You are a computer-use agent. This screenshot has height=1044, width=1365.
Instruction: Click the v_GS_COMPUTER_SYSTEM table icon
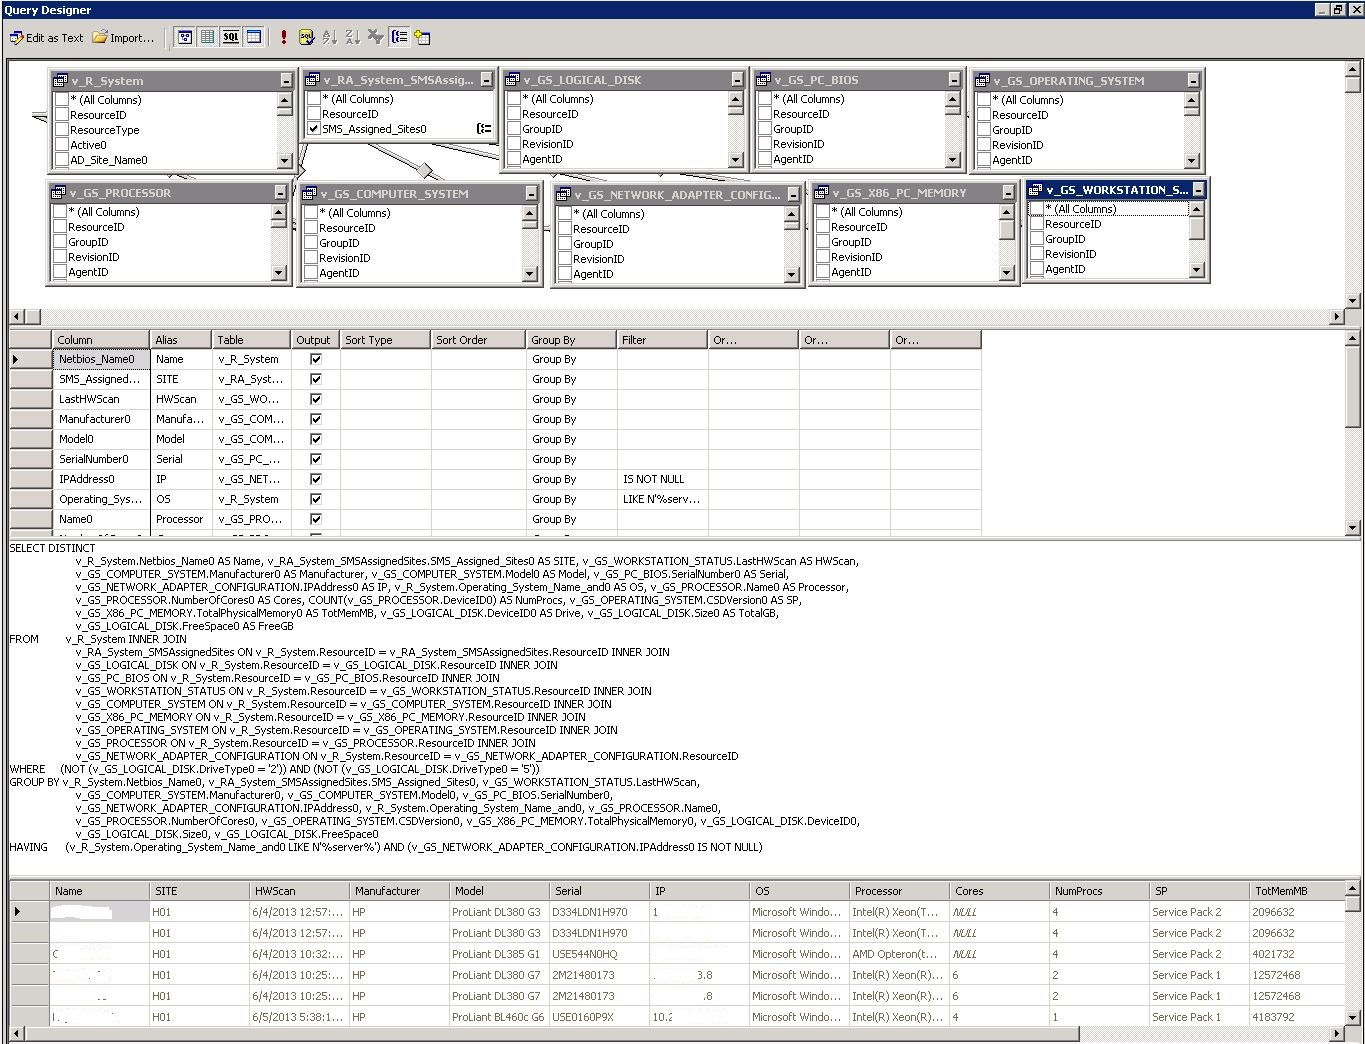pyautogui.click(x=310, y=194)
